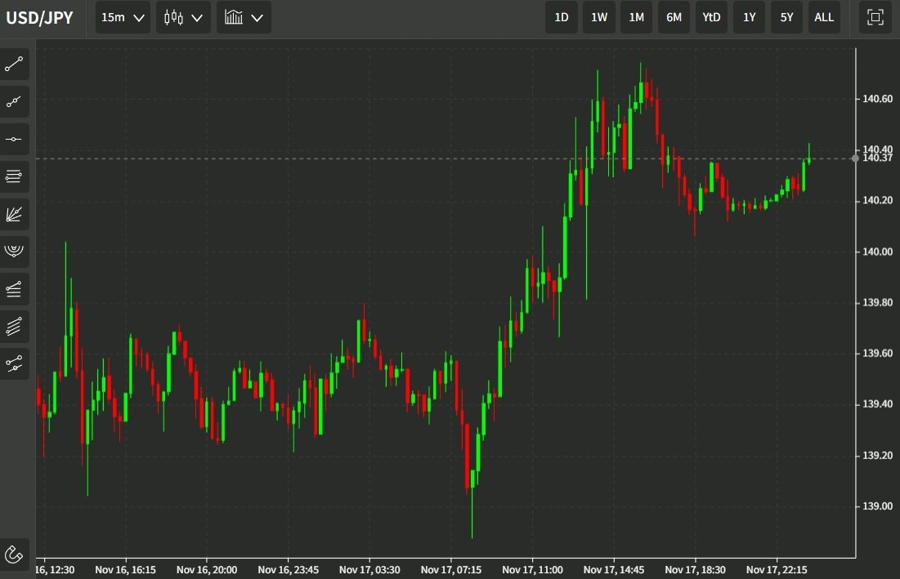900x579 pixels.
Task: Click the 139.00 price axis label
Action: tap(877, 506)
